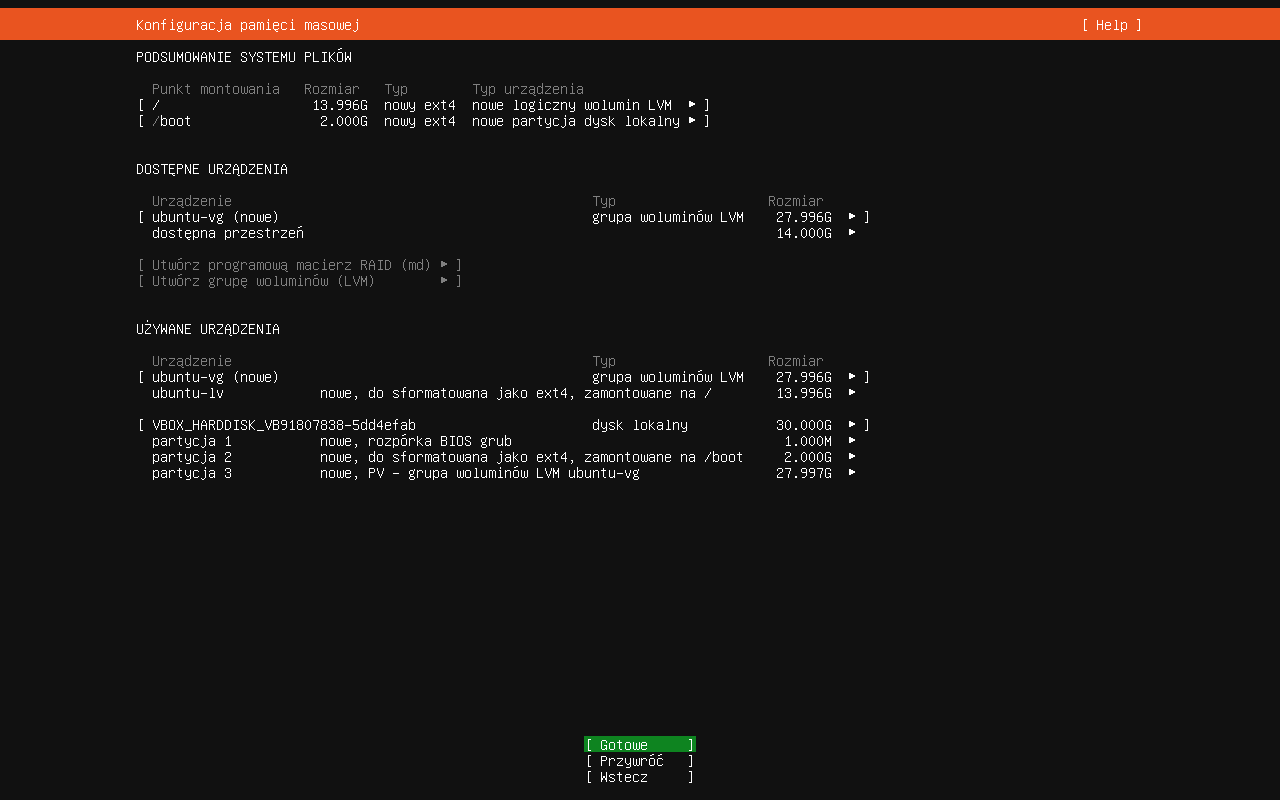Select partycja 1 BIOS grub row
Viewport: 1280px width, 800px height.
[x=504, y=441]
